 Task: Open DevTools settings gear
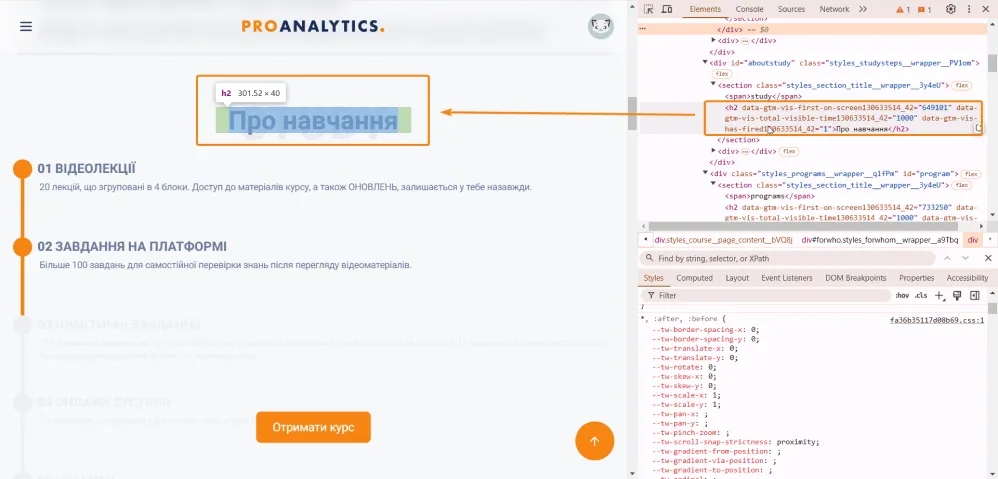[x=951, y=9]
